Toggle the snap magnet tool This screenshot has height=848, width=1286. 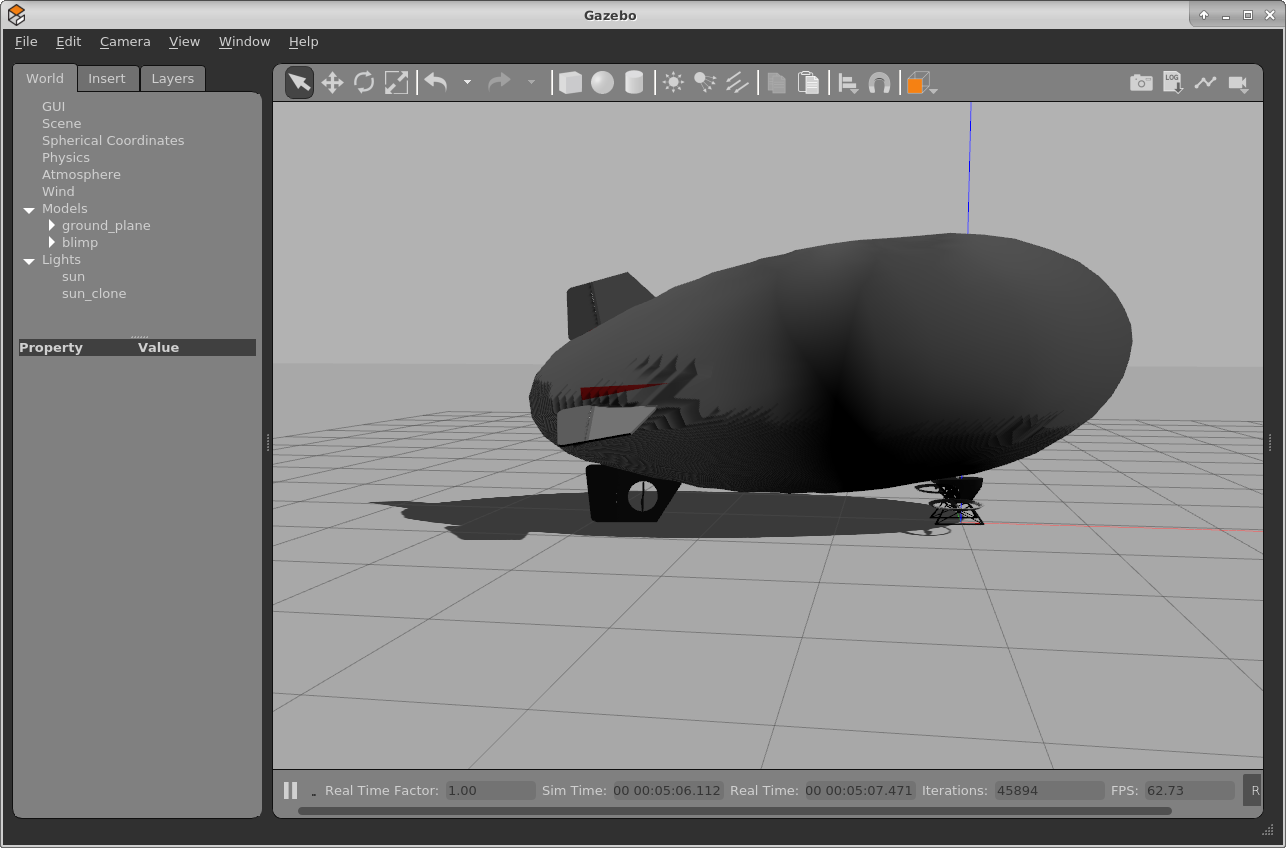pyautogui.click(x=879, y=84)
